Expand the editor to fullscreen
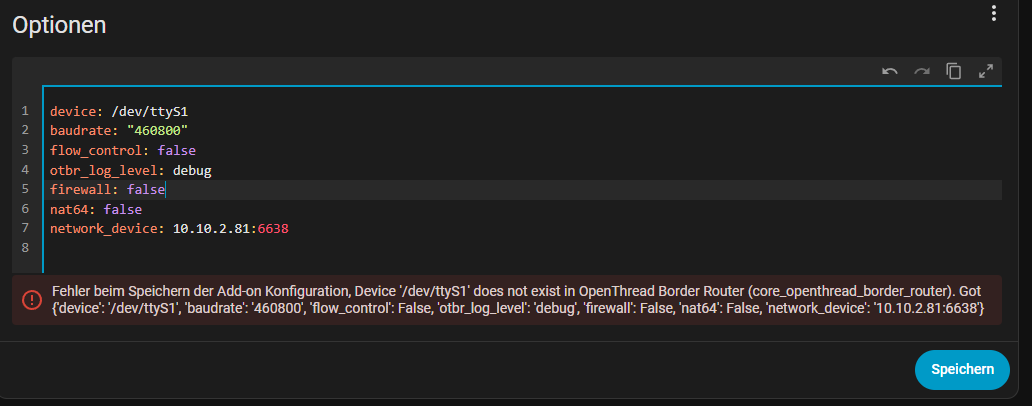The image size is (1032, 406). pos(986,71)
